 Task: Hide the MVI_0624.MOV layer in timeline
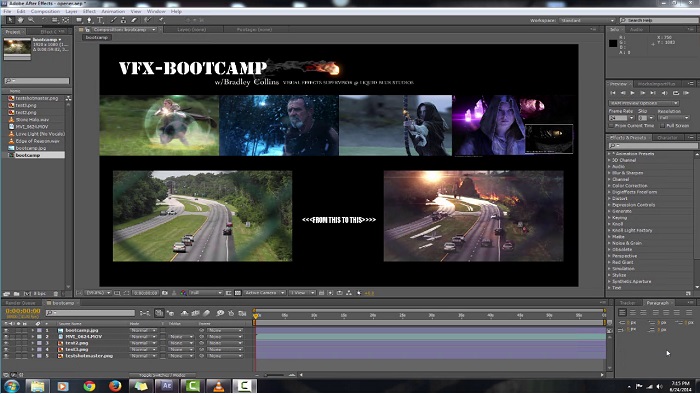pyautogui.click(x=6, y=336)
